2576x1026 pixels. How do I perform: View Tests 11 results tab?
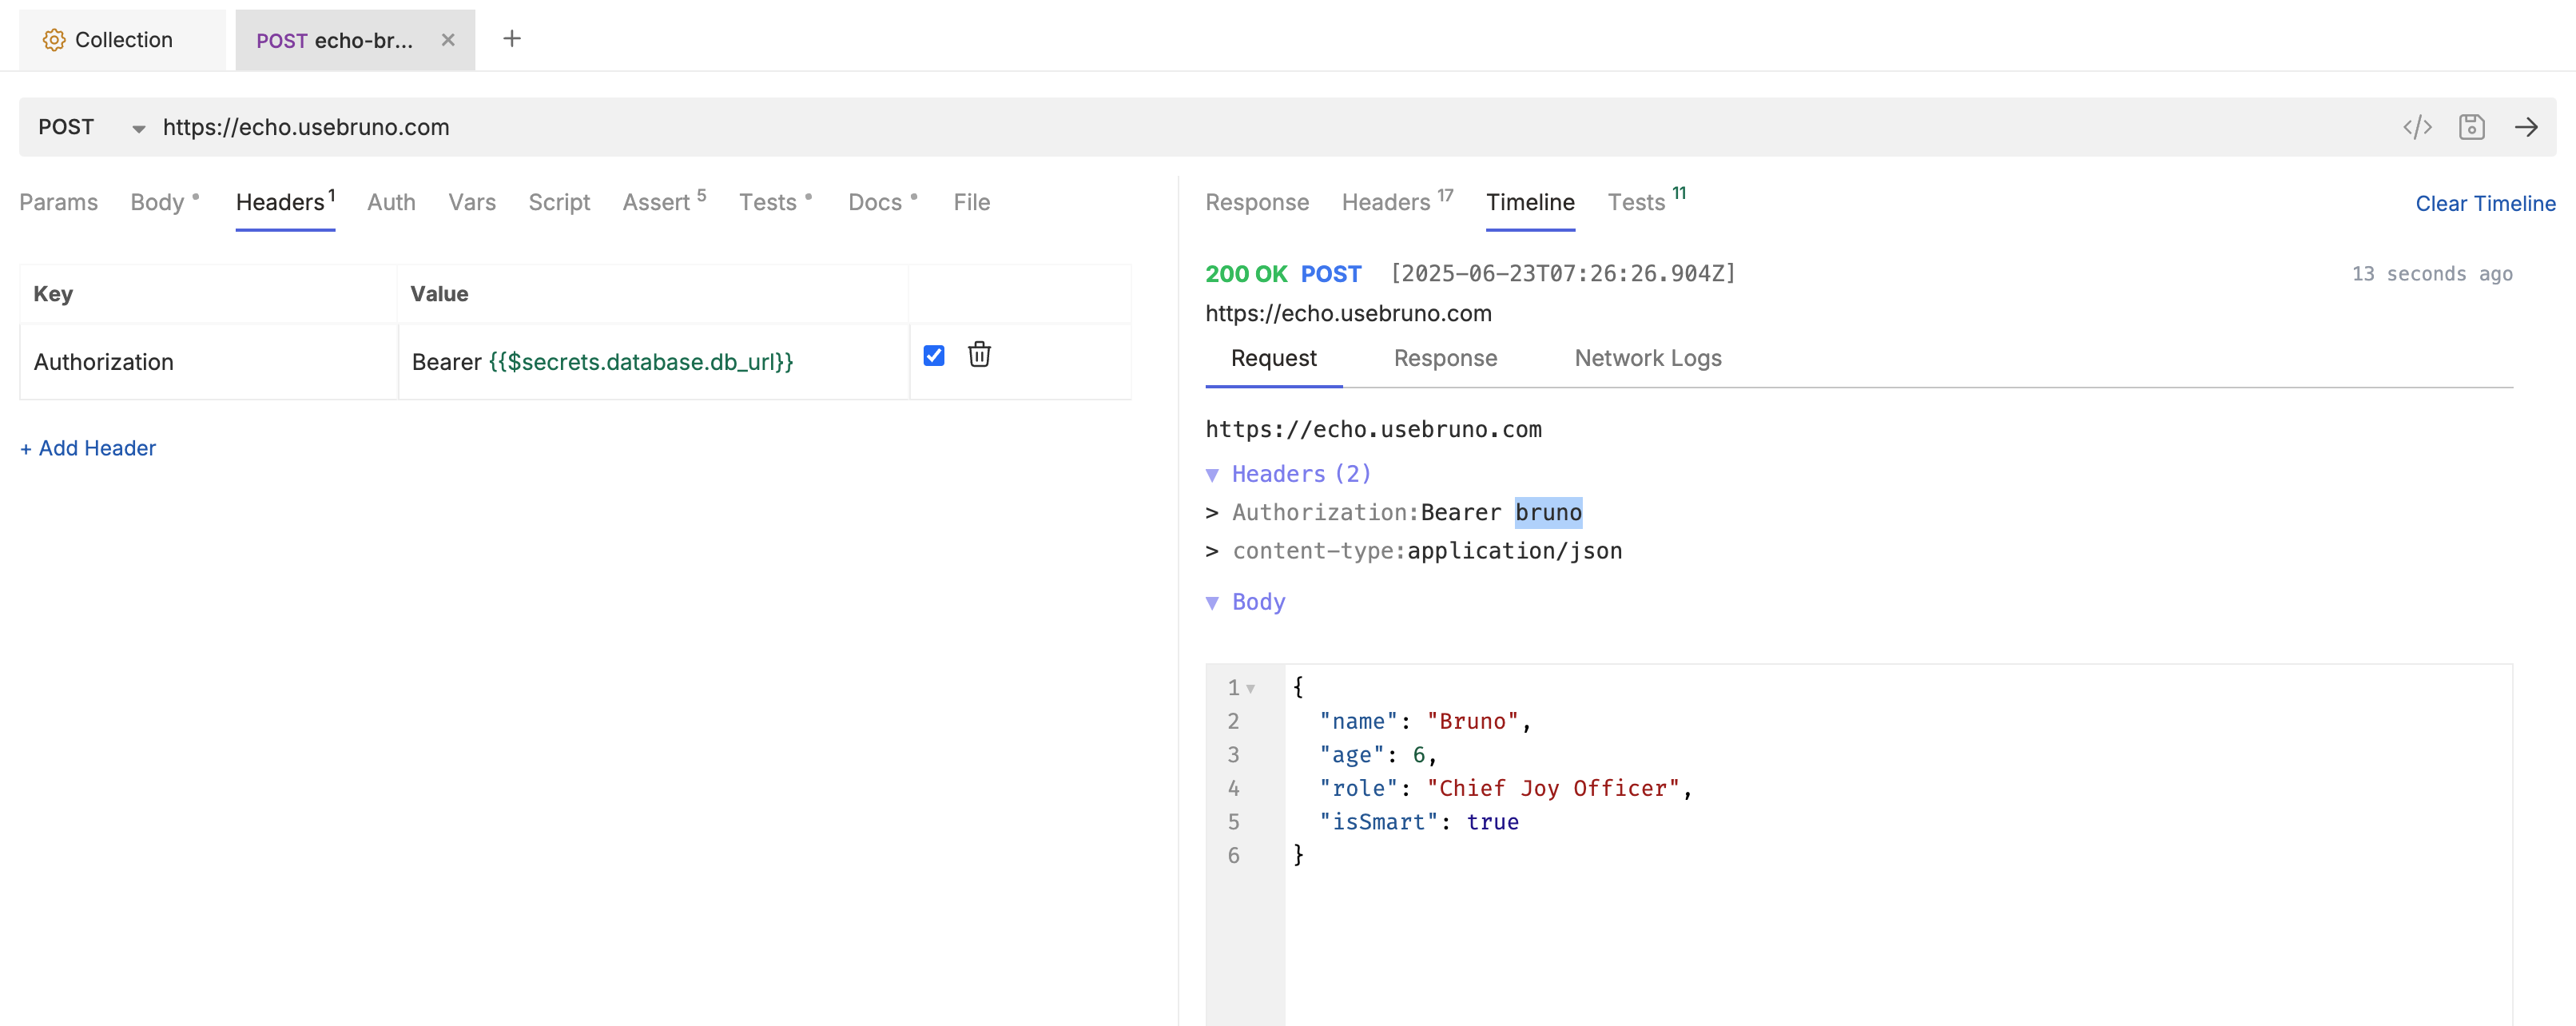pyautogui.click(x=1646, y=202)
